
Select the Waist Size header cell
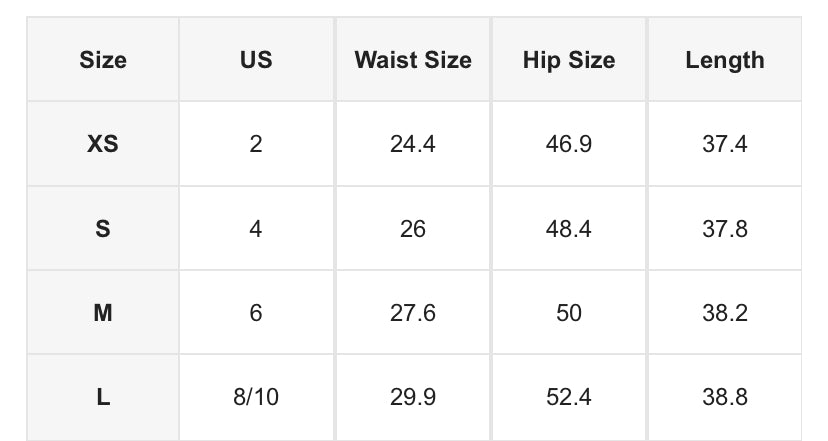point(412,60)
